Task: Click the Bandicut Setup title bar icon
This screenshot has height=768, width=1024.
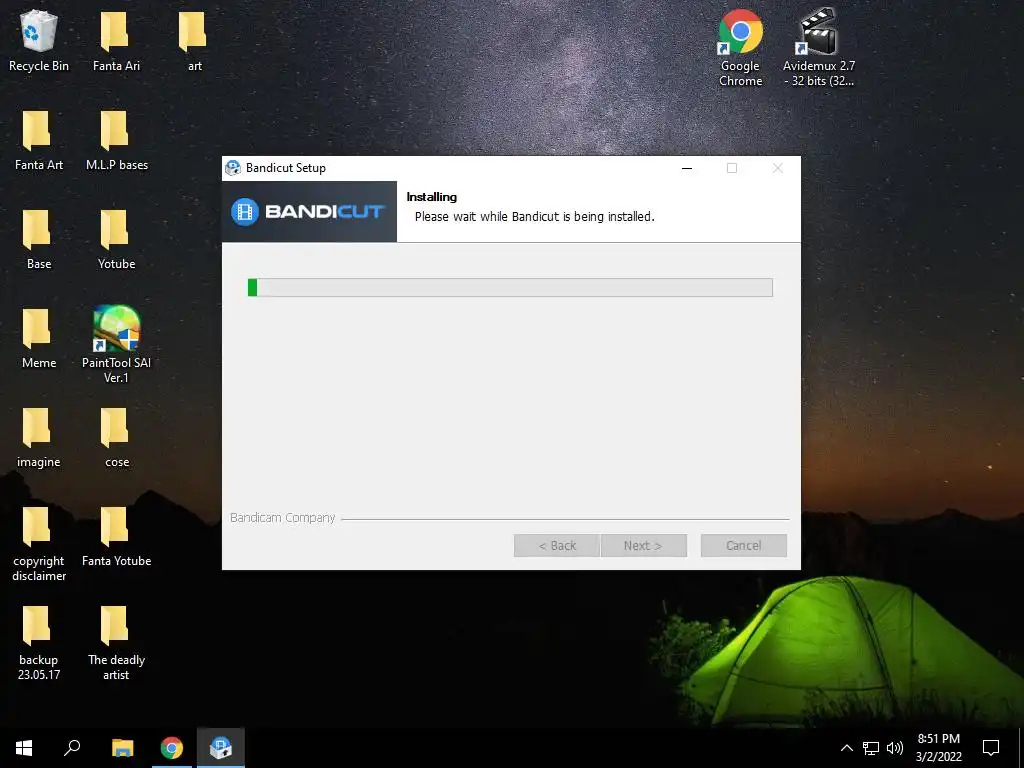Action: tap(233, 168)
